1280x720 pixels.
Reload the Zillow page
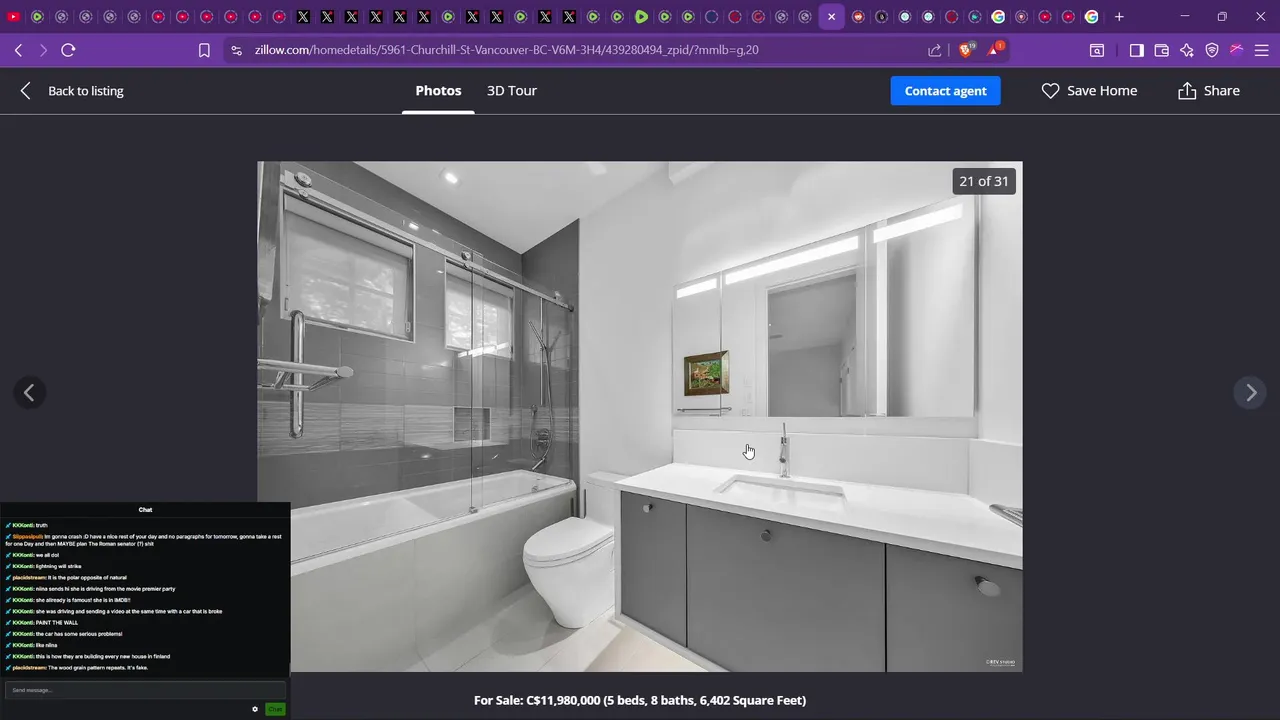(x=68, y=50)
